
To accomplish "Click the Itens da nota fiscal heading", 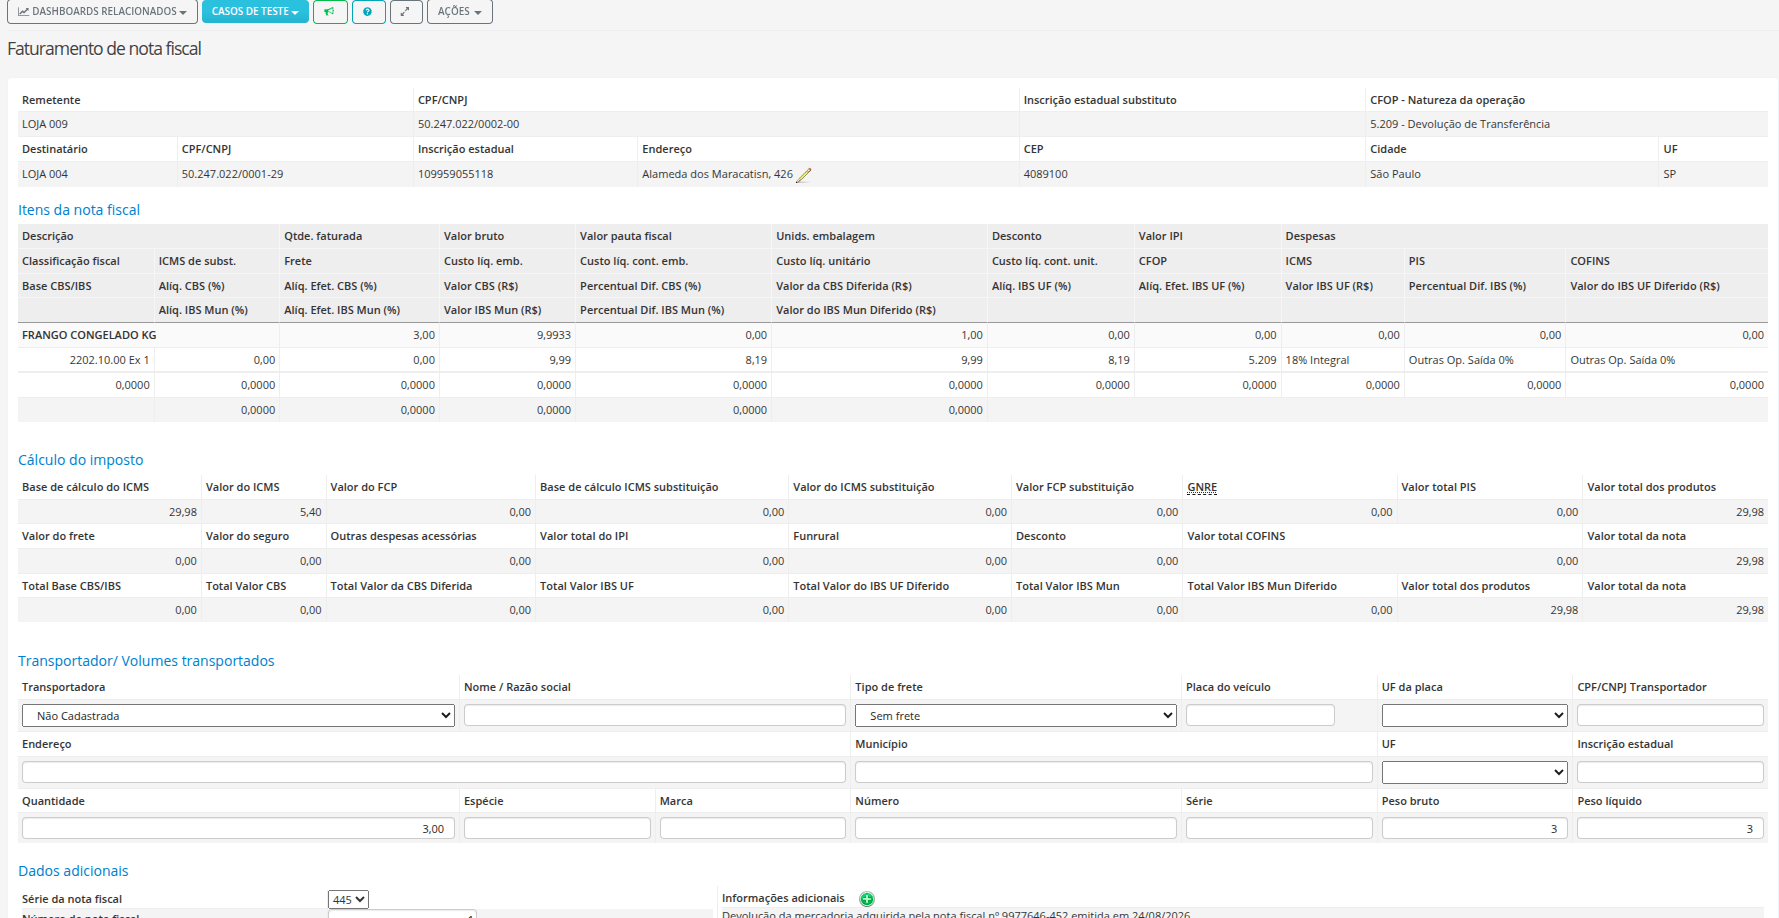I will pyautogui.click(x=79, y=210).
